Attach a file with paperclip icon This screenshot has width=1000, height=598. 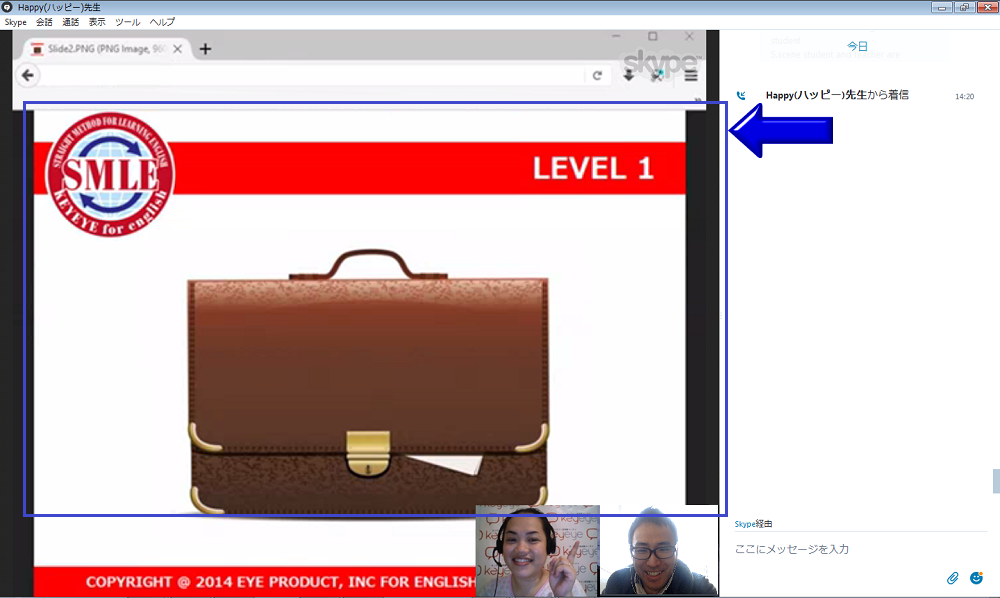pos(952,578)
